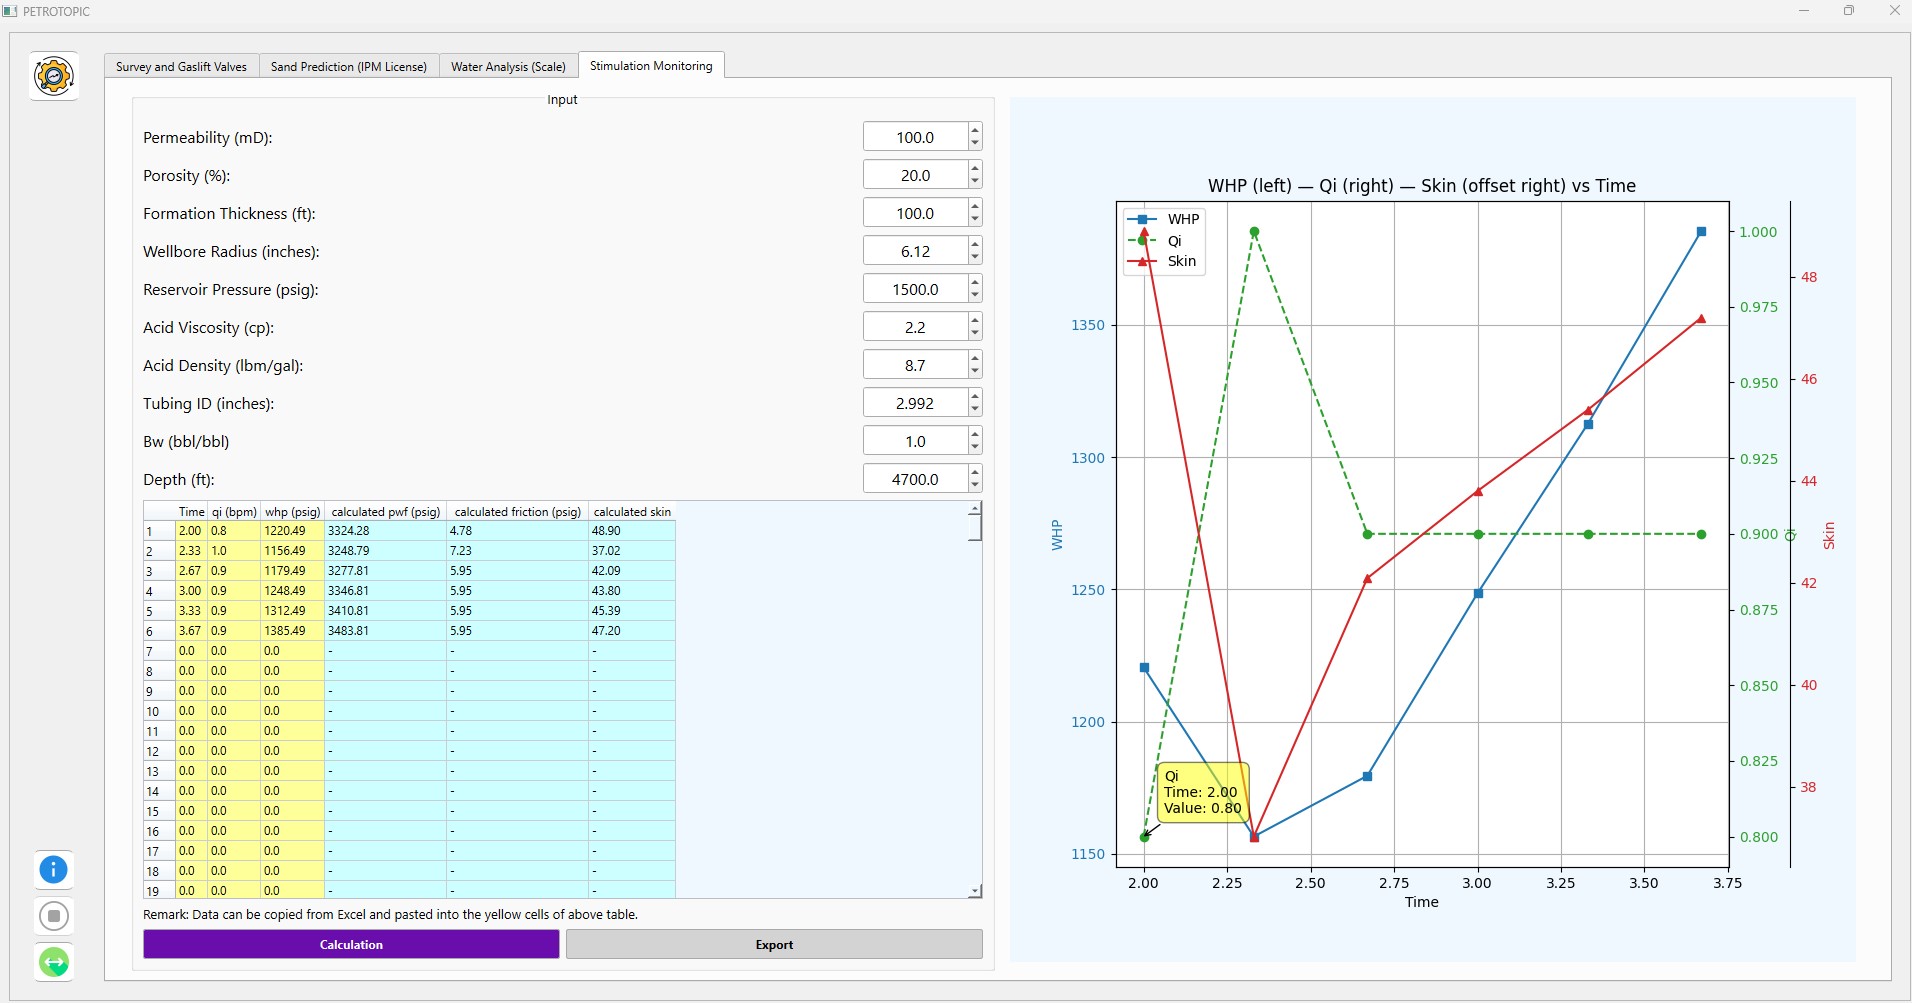Click the red Skin legend marker

[1141, 261]
